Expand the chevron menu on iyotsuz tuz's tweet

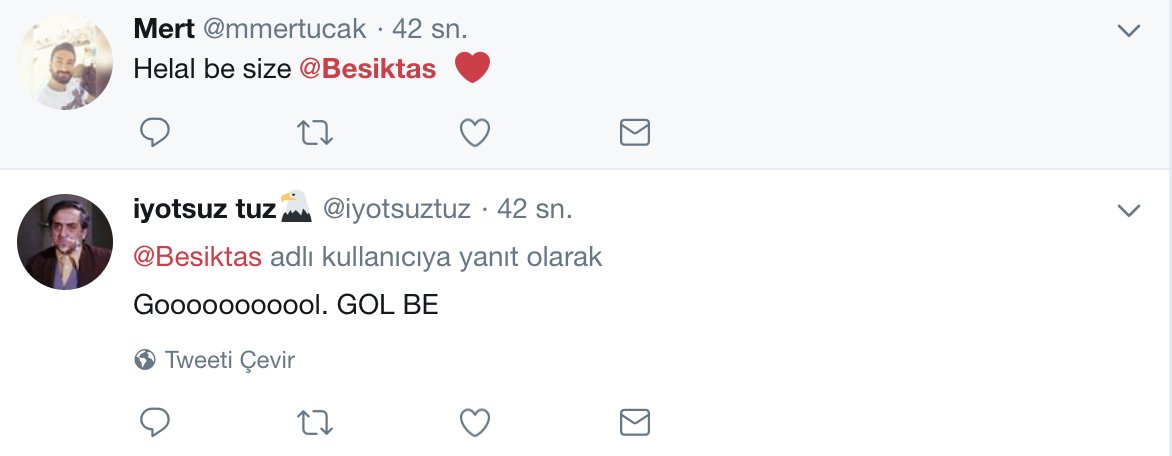pyautogui.click(x=1128, y=210)
